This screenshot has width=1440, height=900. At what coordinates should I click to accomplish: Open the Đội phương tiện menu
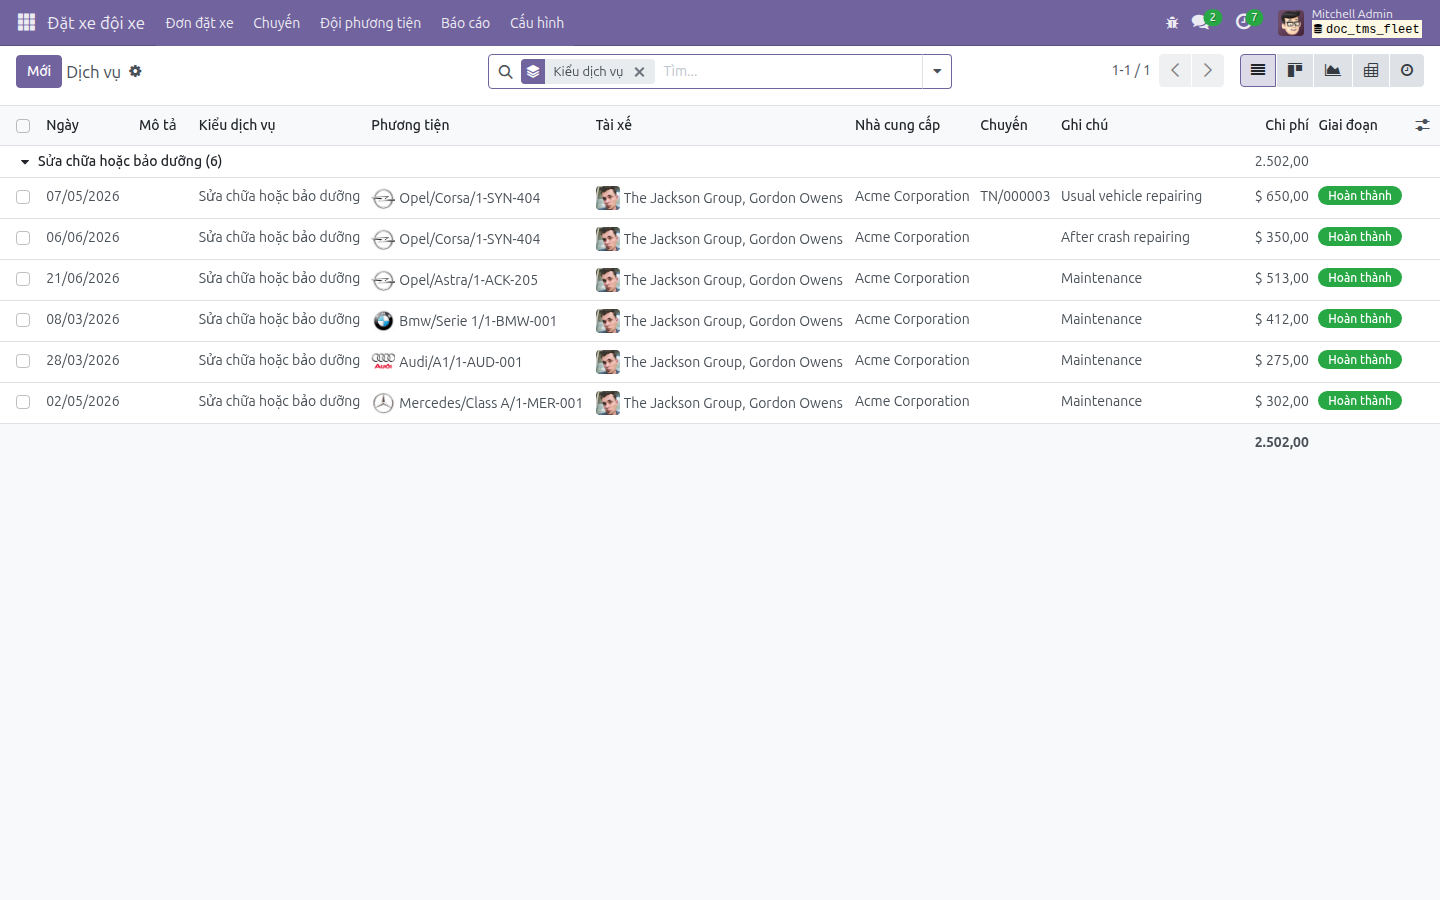[370, 22]
